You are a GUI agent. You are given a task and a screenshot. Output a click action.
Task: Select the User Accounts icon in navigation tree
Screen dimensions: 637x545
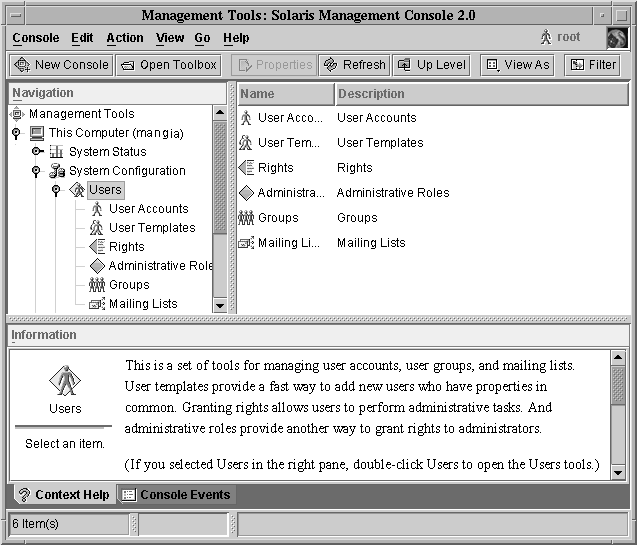(97, 209)
